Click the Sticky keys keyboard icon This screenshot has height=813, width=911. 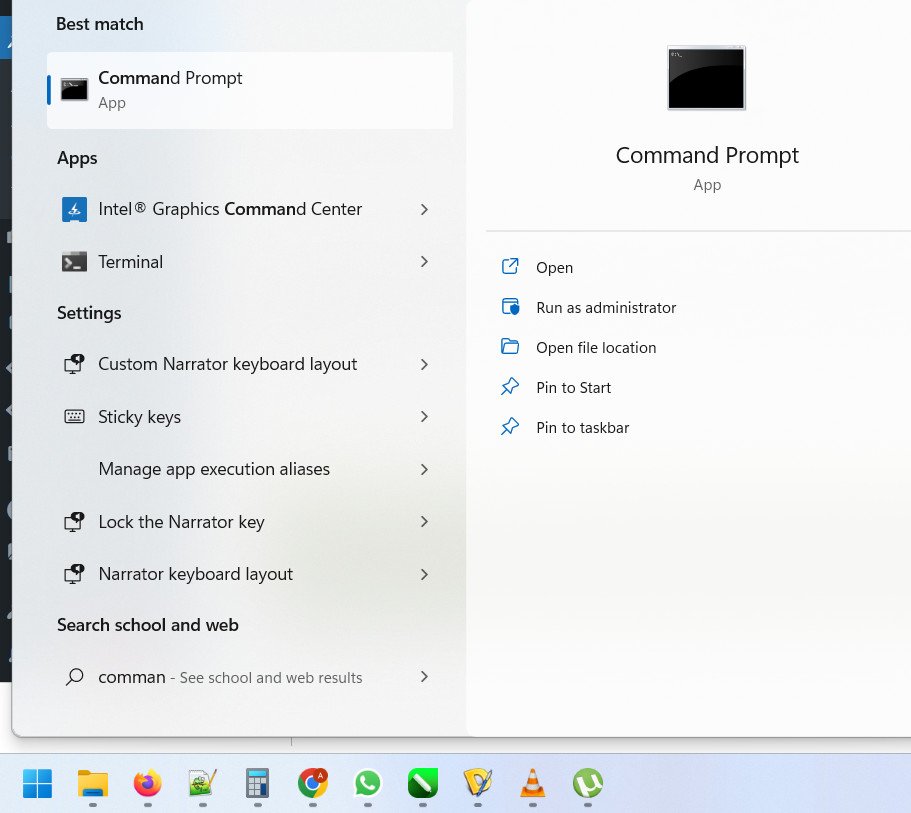pos(74,417)
